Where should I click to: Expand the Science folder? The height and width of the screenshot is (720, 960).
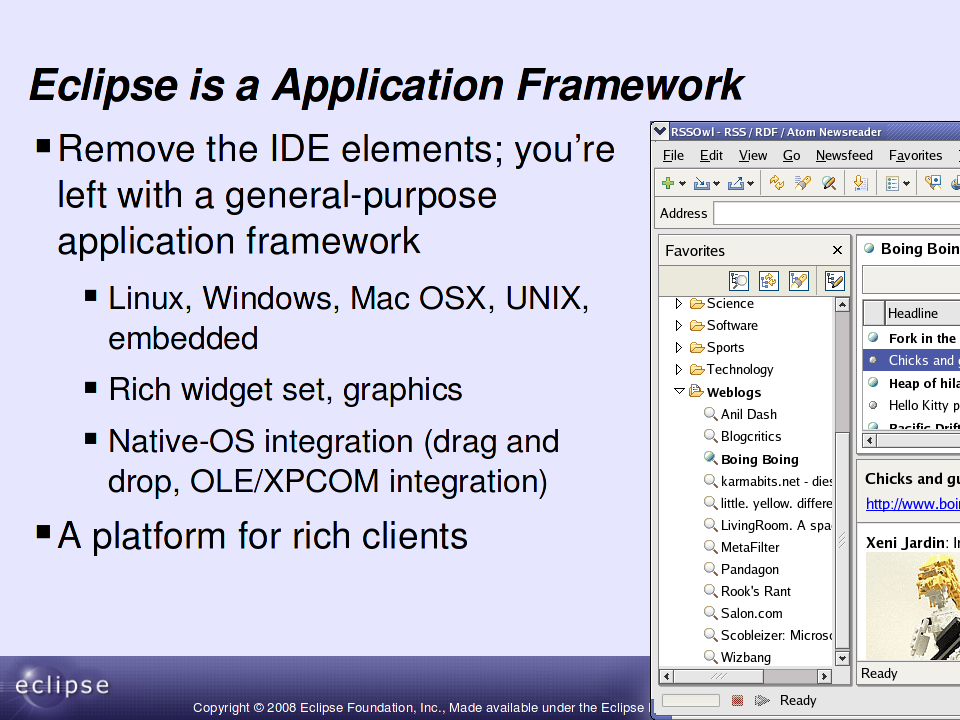[x=678, y=304]
